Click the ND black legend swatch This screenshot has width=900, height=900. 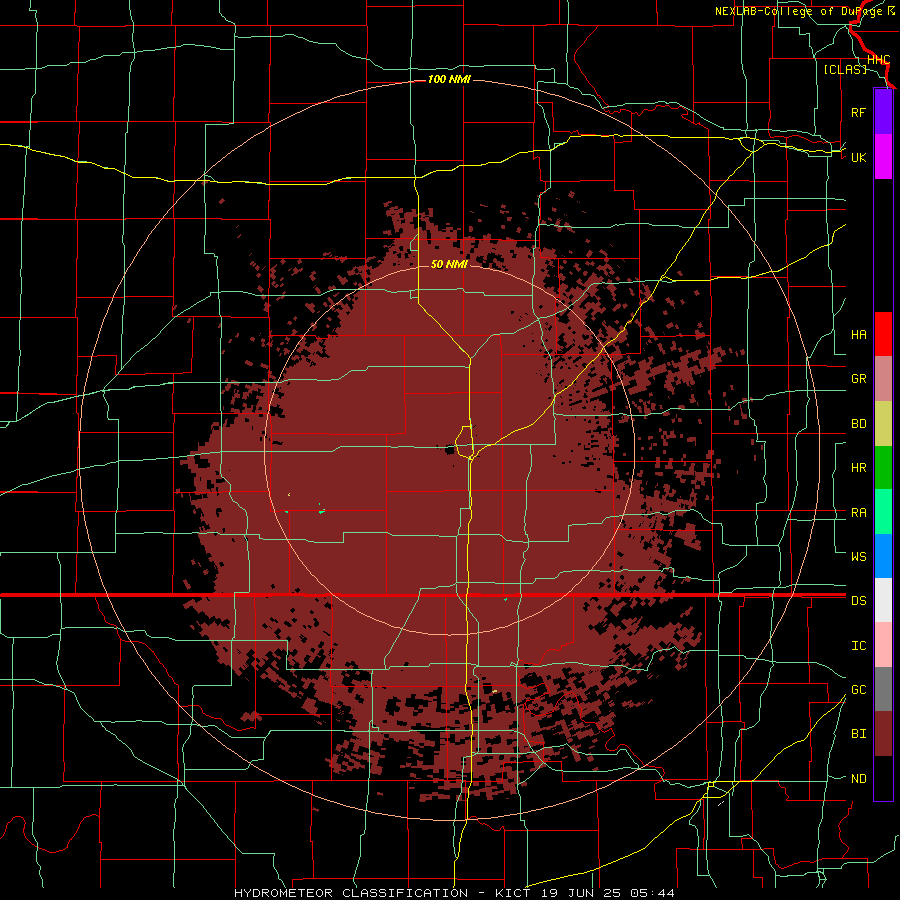883,778
